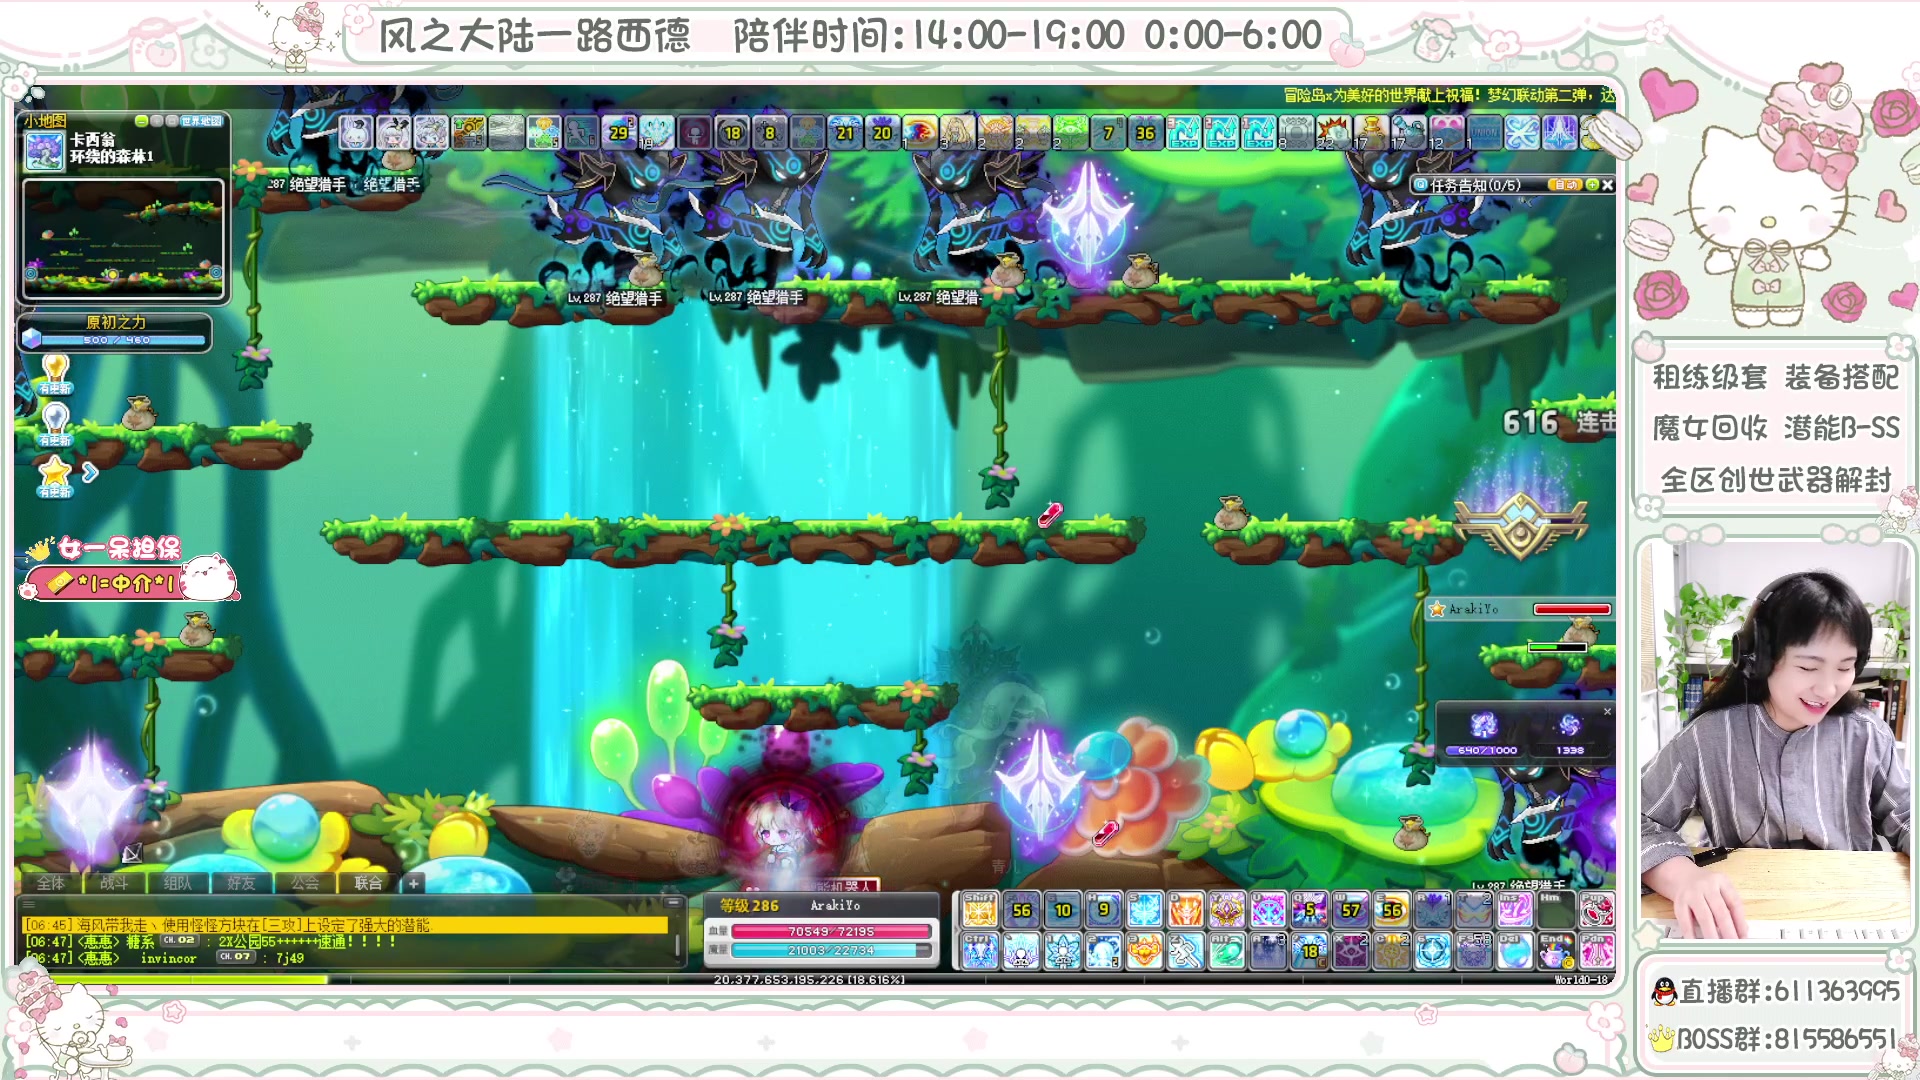This screenshot has width=1920, height=1080.
Task: Expand event list arrow beside star icon
Action: point(90,472)
